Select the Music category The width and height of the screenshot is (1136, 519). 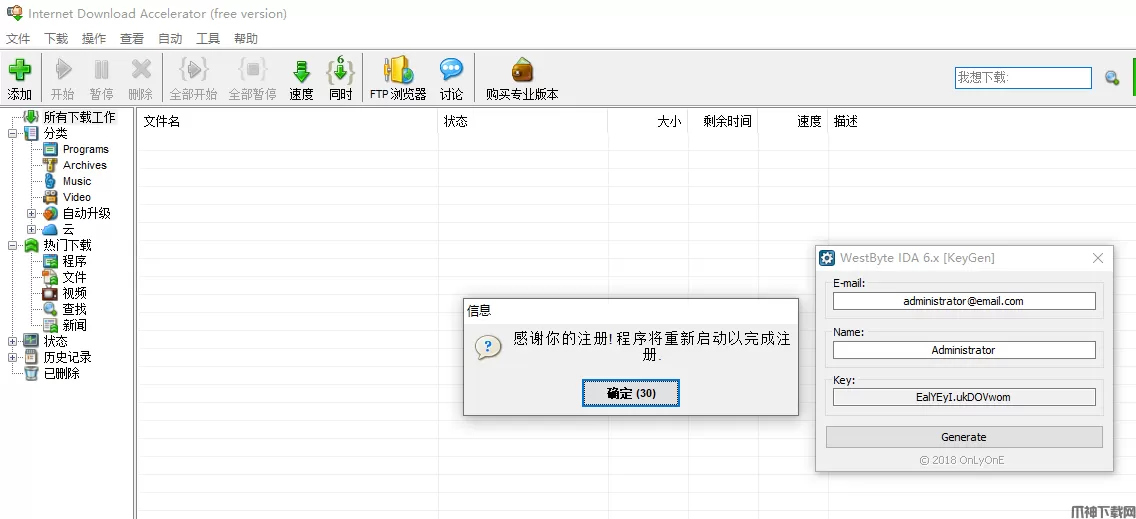pos(77,181)
